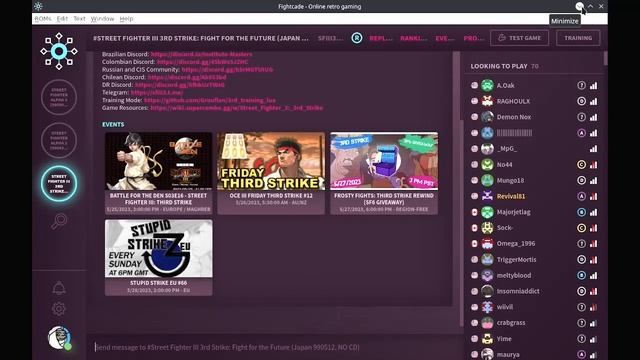The height and width of the screenshot is (360, 640).
Task: Click RAGHOULX's avatar icon
Action: click(487, 101)
